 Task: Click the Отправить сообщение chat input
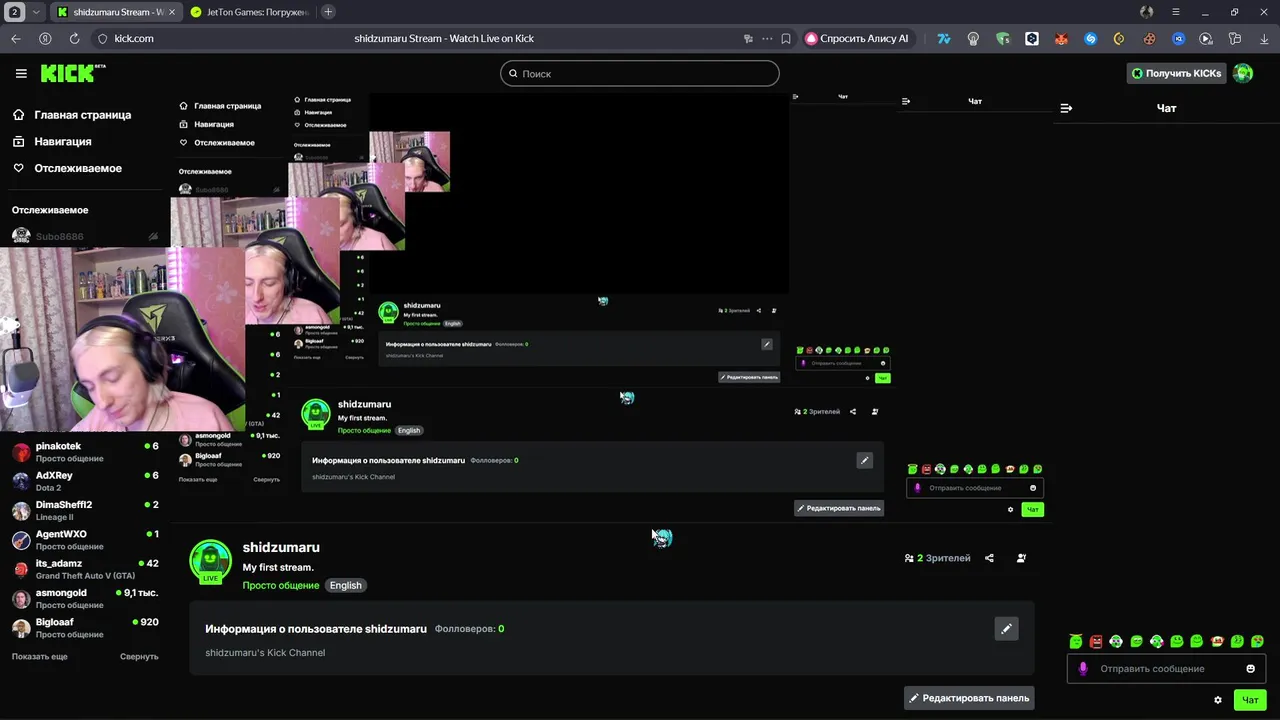tap(1166, 668)
